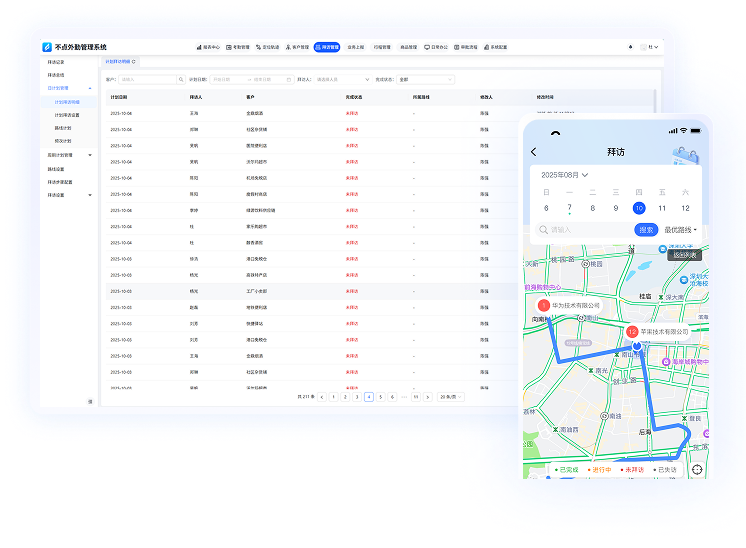Click the 客户 filter input field
Image resolution: width=746 pixels, height=548 pixels.
point(149,78)
